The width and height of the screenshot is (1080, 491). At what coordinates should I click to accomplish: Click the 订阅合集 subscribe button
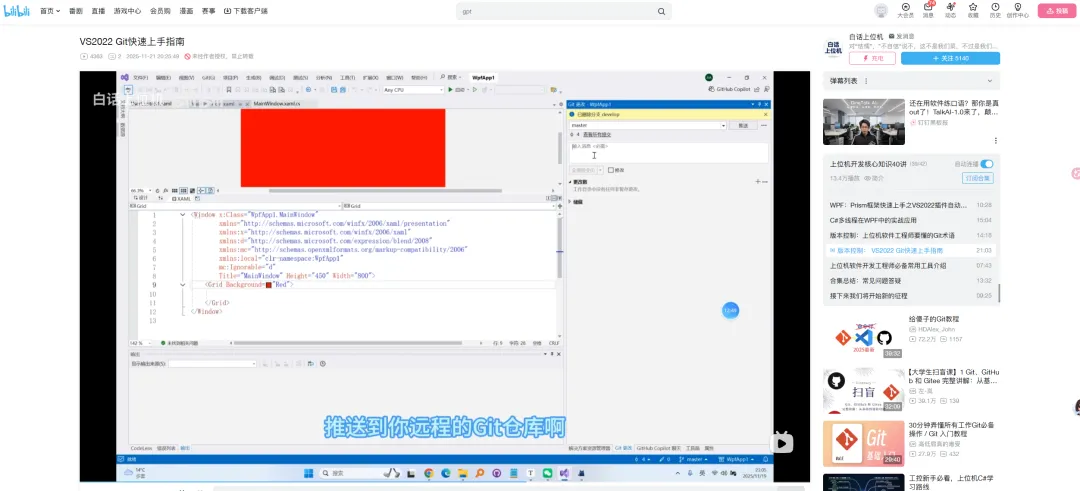pyautogui.click(x=977, y=178)
